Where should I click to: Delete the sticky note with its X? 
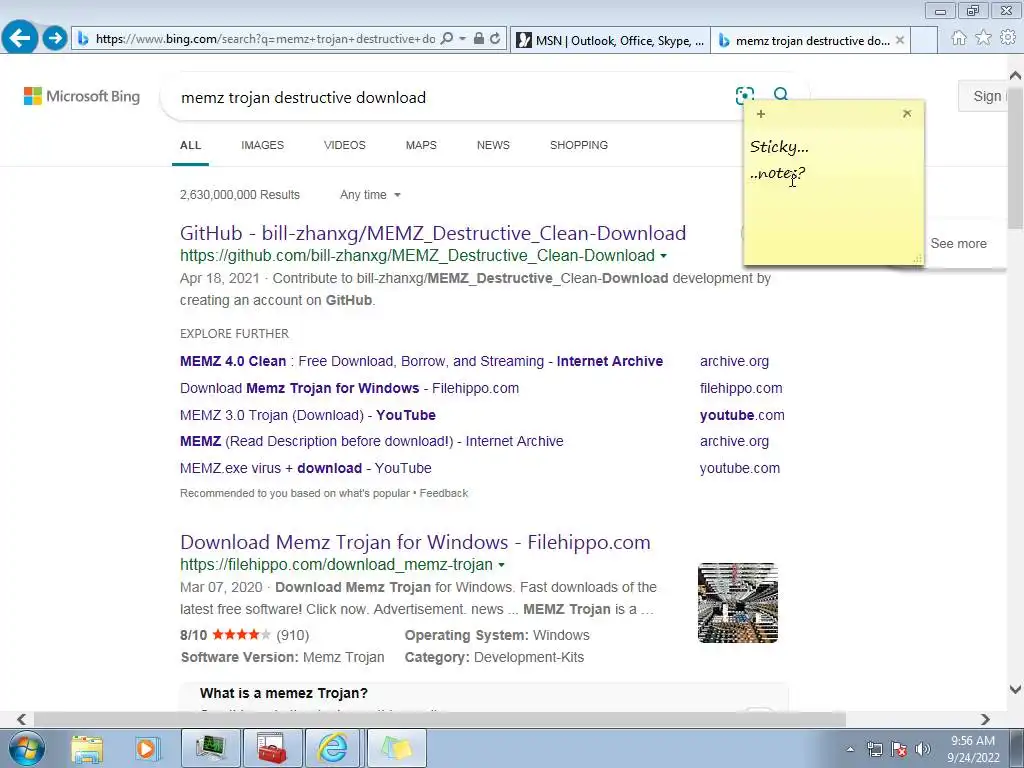(x=907, y=114)
